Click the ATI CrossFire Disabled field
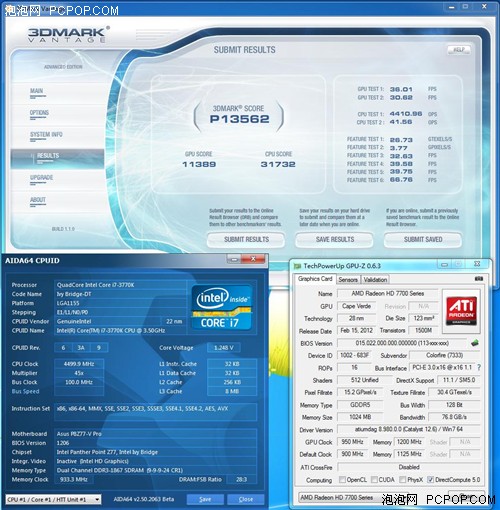The width and height of the screenshot is (500, 510). (x=409, y=467)
